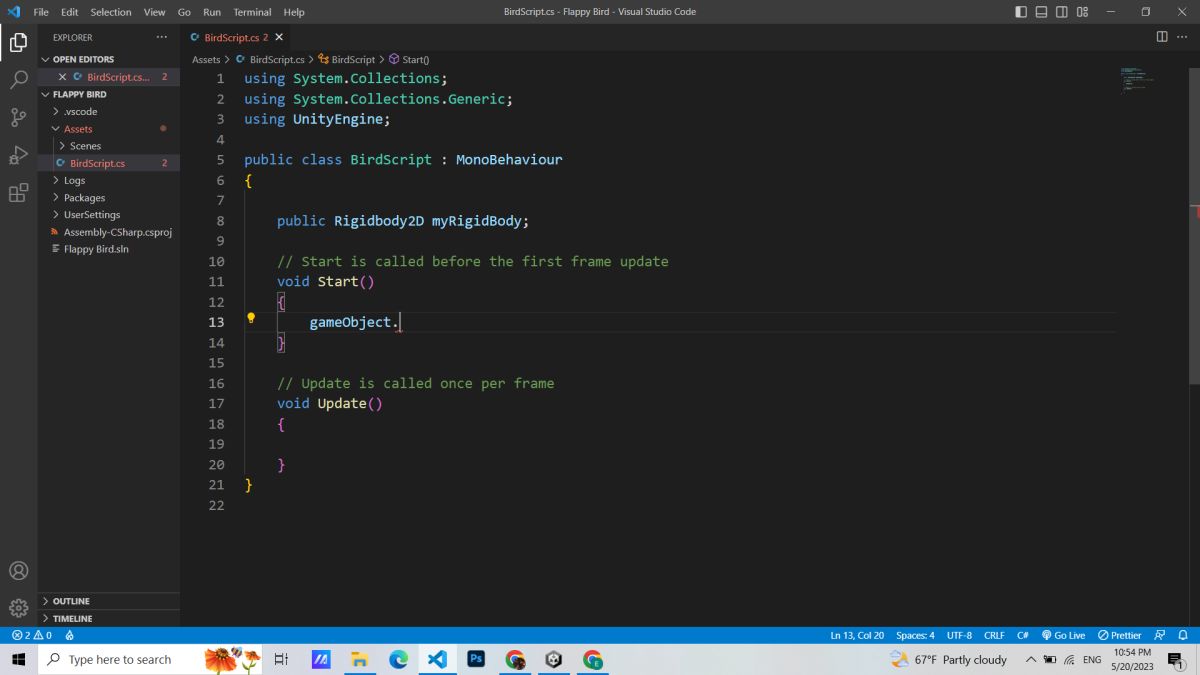This screenshot has width=1200, height=675.
Task: Open File Explorer from the taskbar
Action: pos(360,659)
